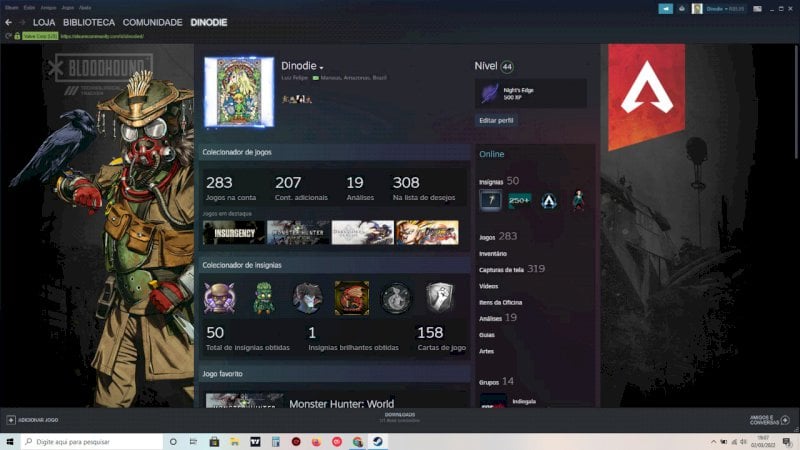Open Steam from Windows taskbar
800x450 pixels.
point(378,442)
